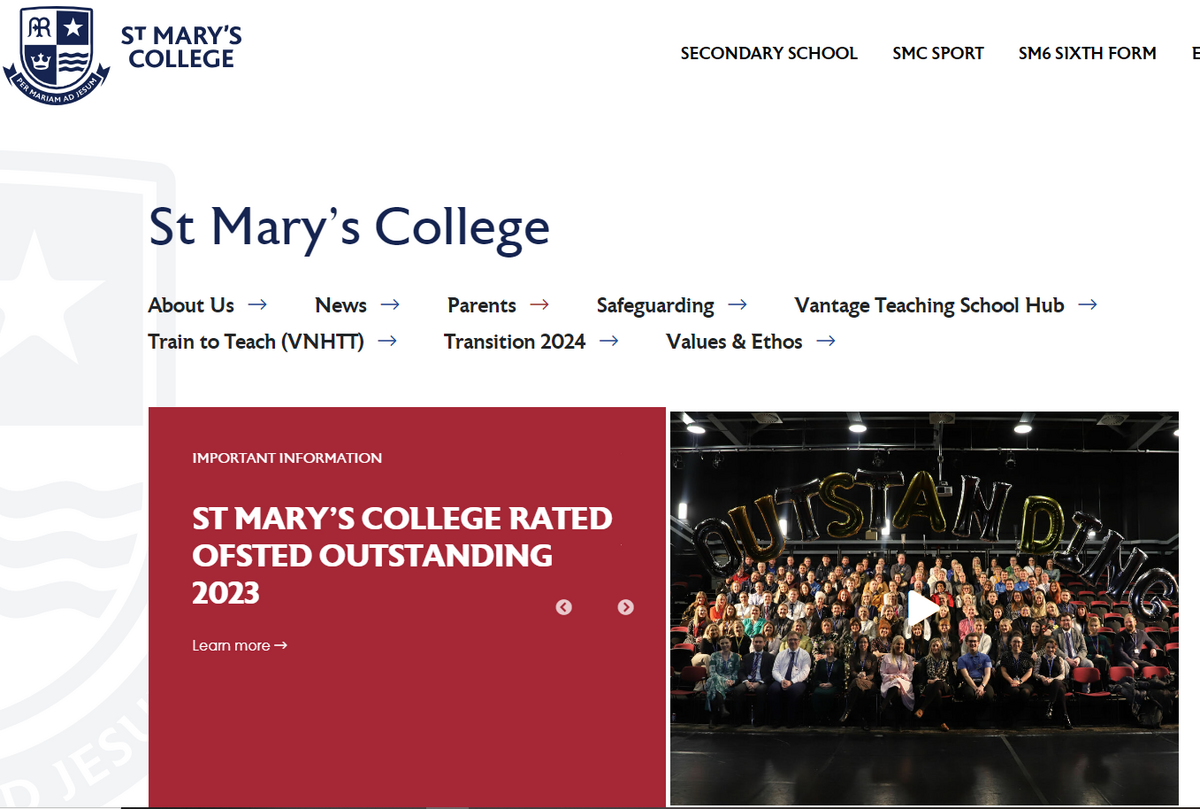Open the SMC SPORT section
1200x809 pixels.
pyautogui.click(x=938, y=53)
